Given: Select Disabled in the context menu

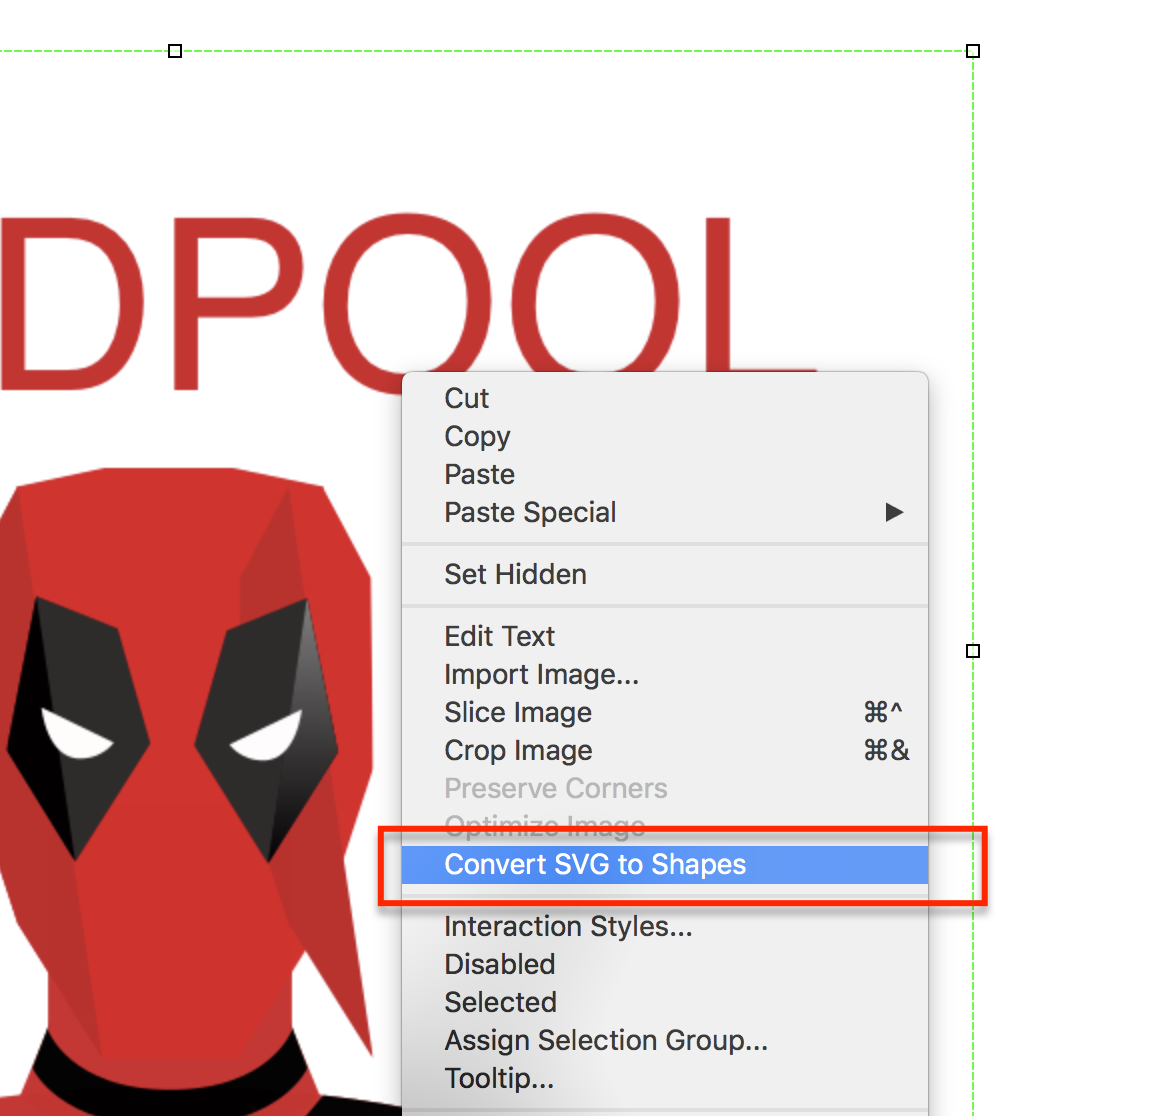Looking at the screenshot, I should tap(664, 965).
